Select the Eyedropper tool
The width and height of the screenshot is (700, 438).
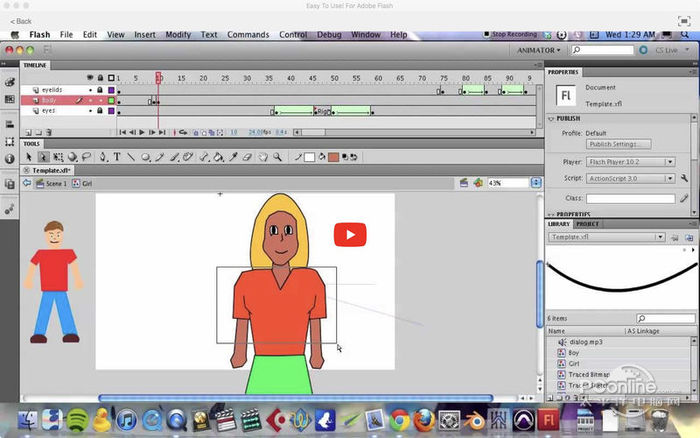(x=233, y=157)
